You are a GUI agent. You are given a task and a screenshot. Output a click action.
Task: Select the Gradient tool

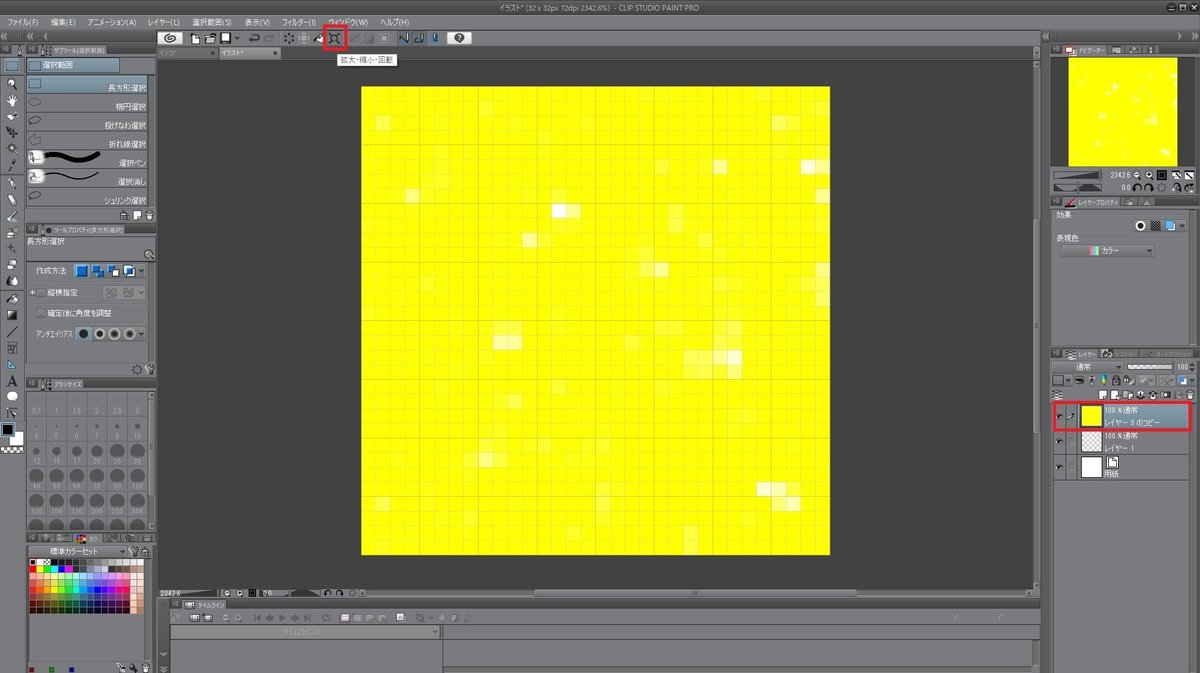click(x=12, y=314)
